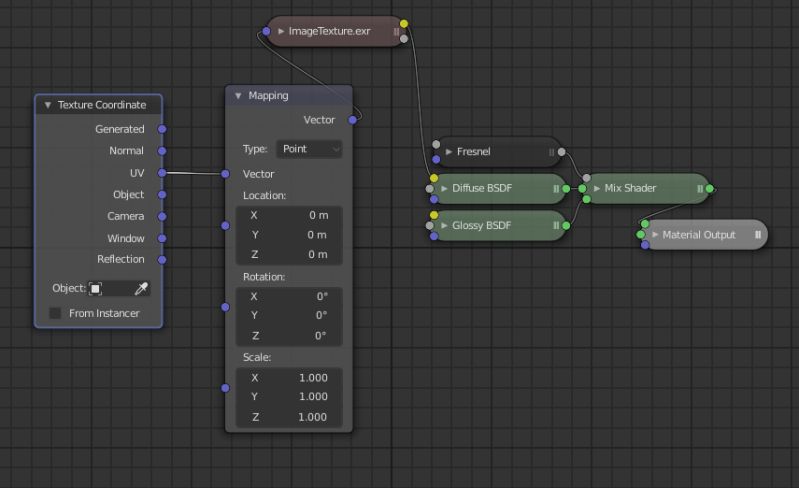The height and width of the screenshot is (488, 799).
Task: Click the Scale Y field
Action: 289,397
